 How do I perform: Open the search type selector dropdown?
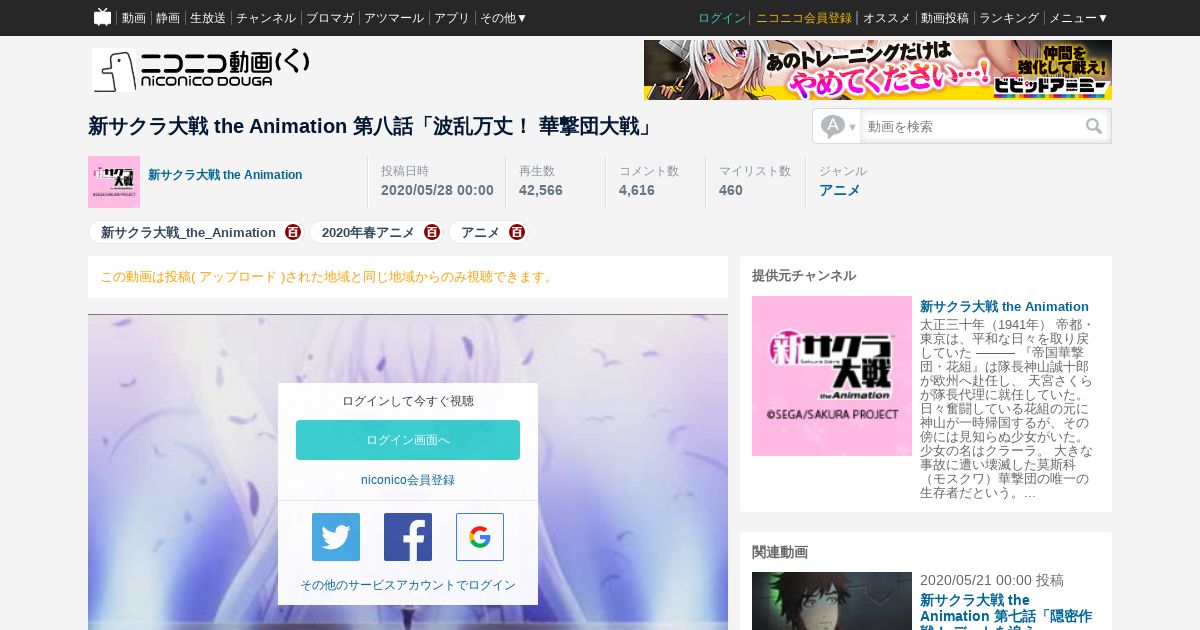pos(838,127)
